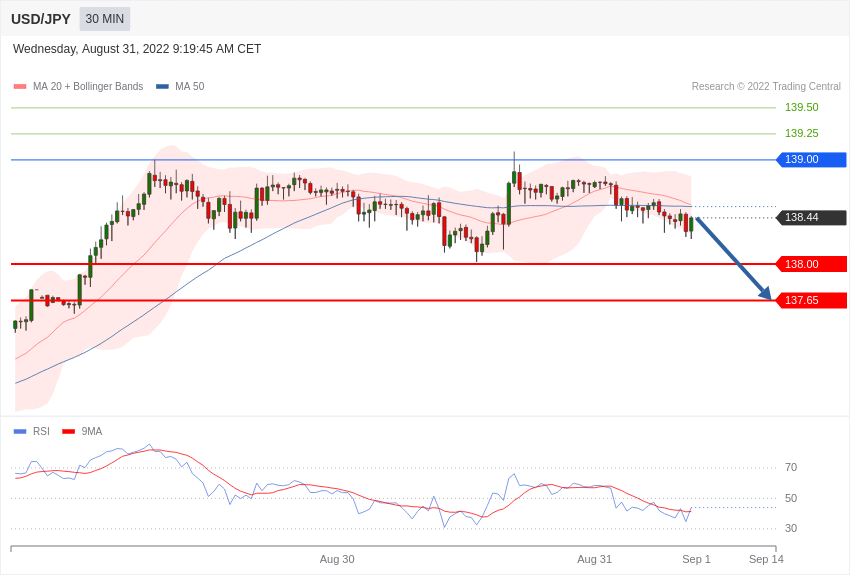Click the 138.44 current price tag
This screenshot has height=576, width=850.
811,218
